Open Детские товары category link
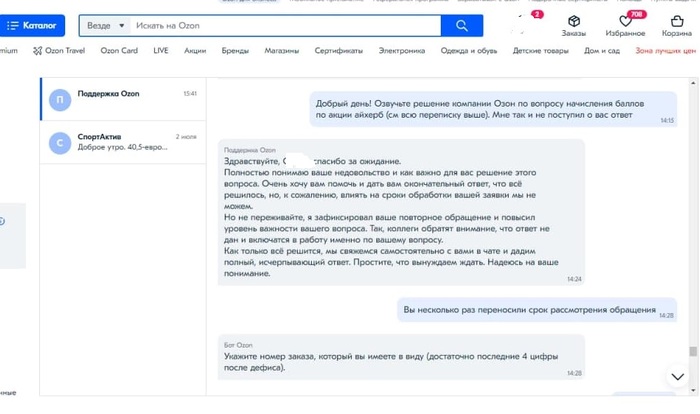 pos(541,50)
